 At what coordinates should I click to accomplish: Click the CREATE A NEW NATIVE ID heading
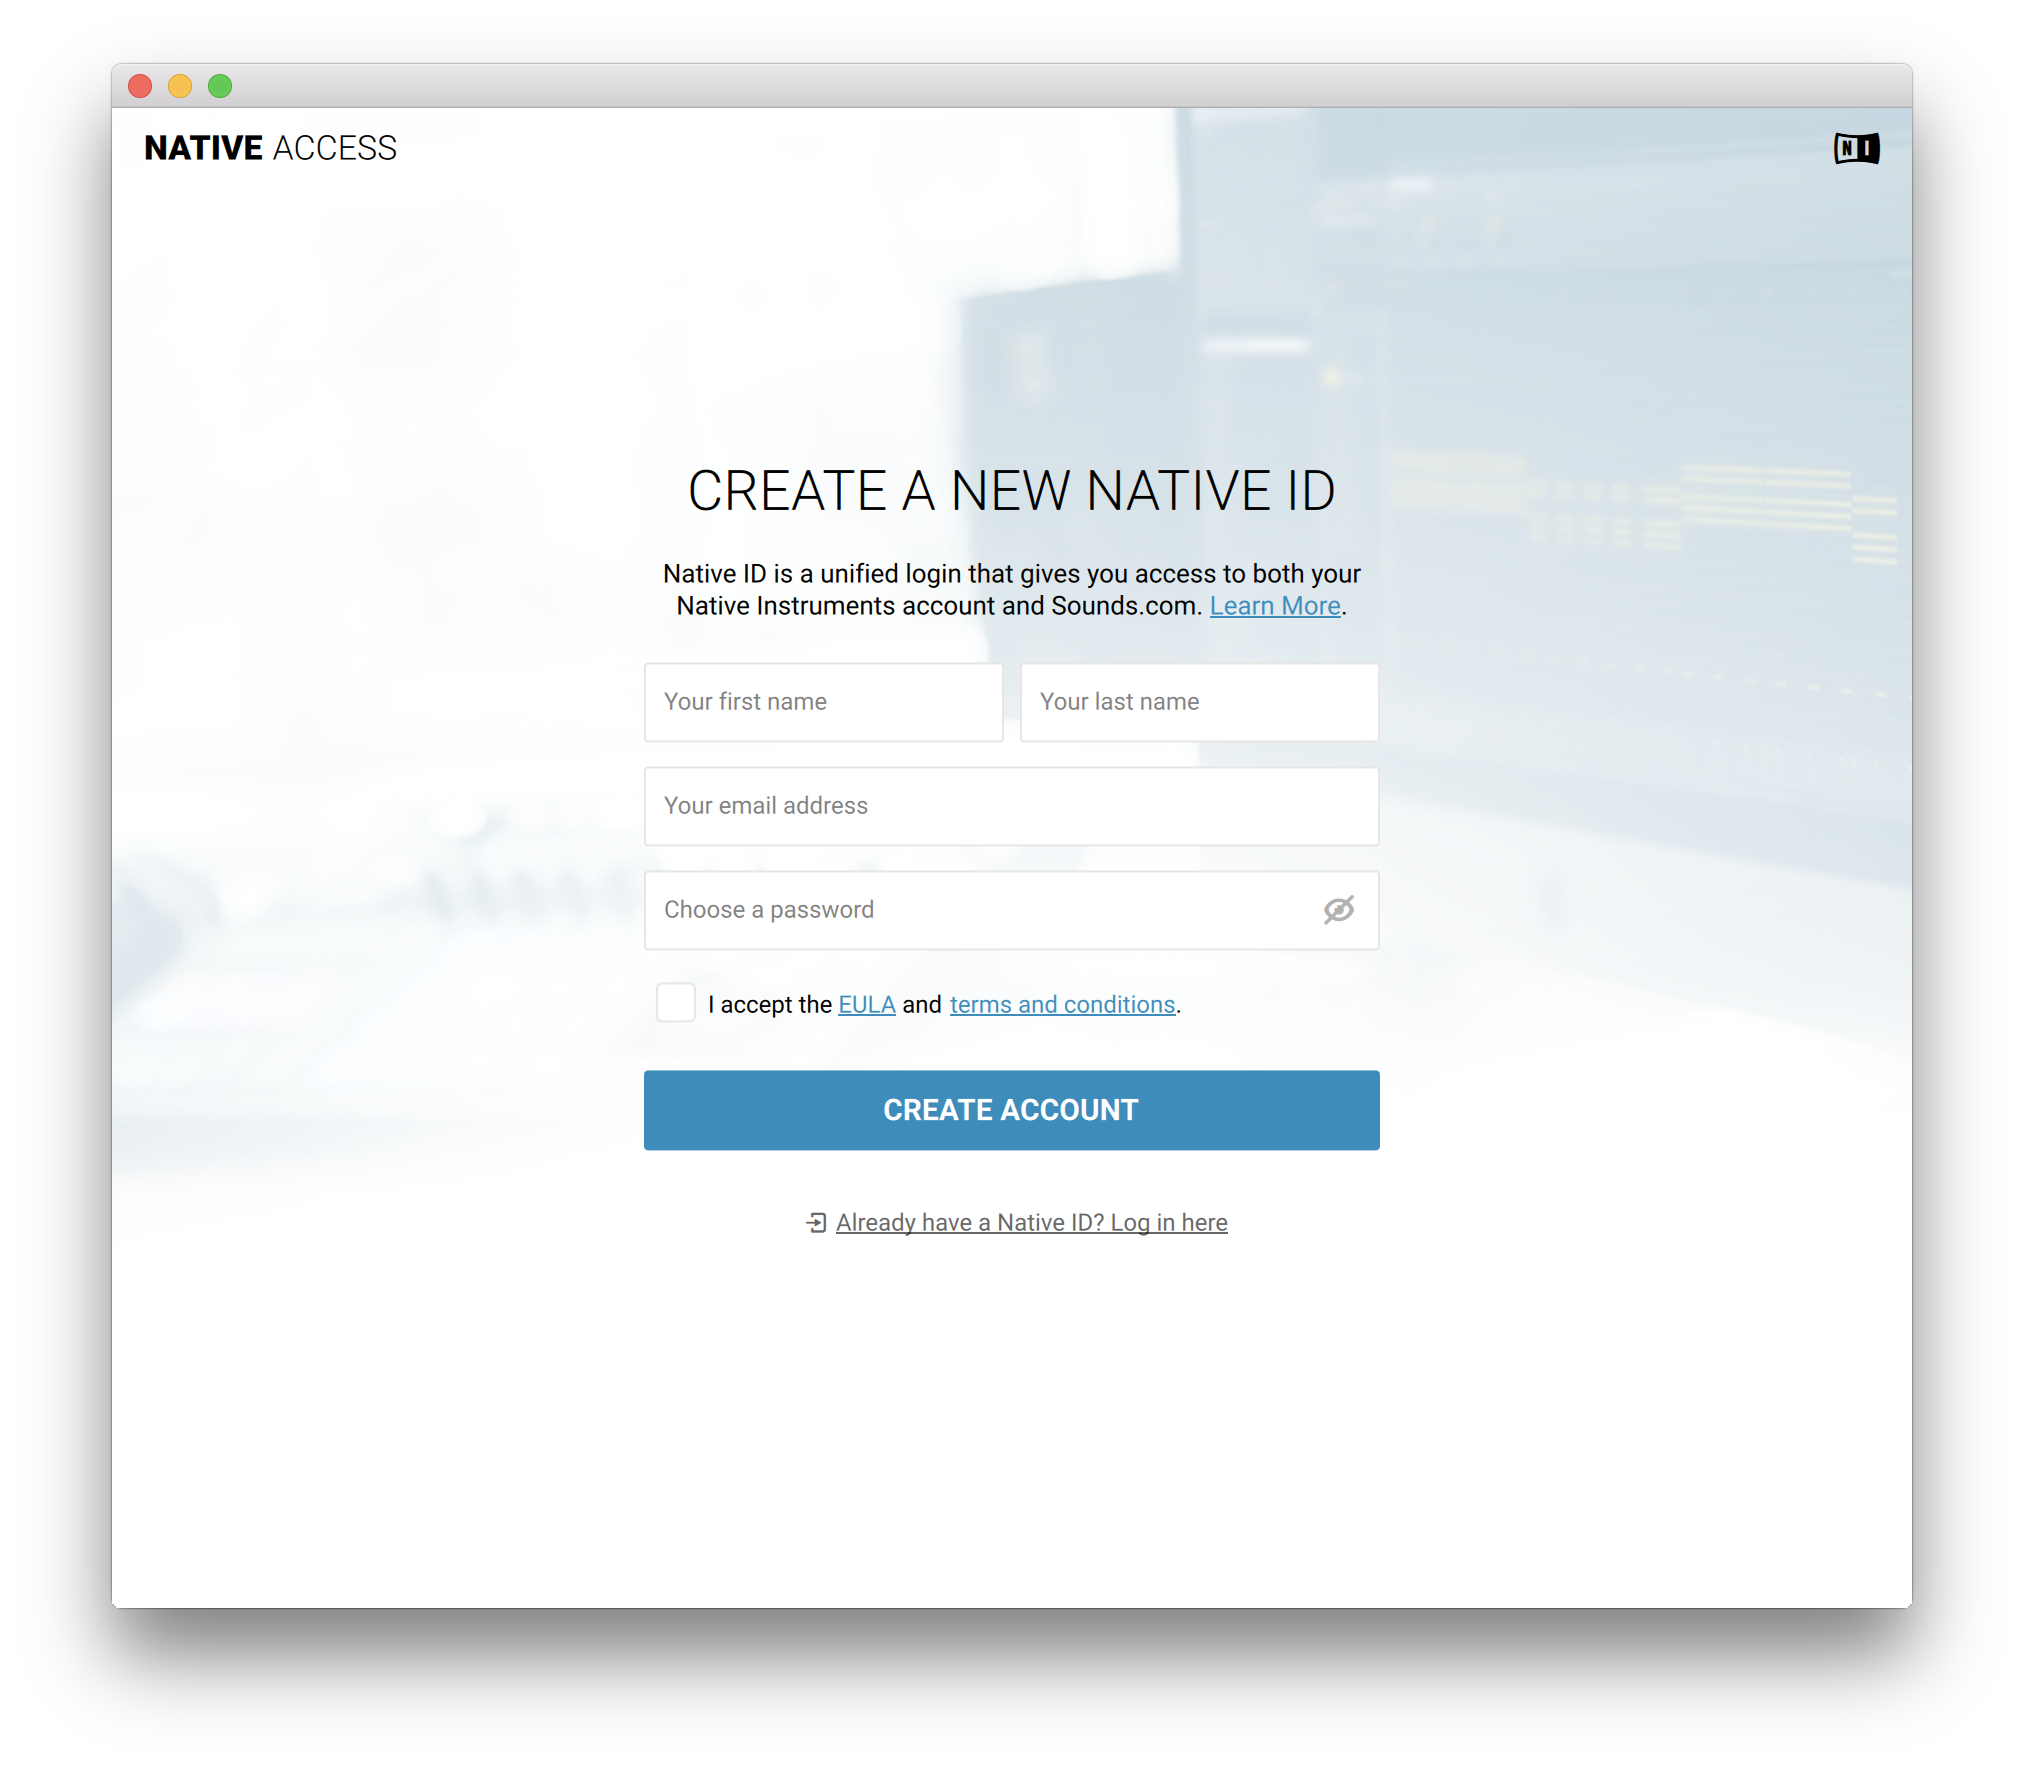[1011, 490]
